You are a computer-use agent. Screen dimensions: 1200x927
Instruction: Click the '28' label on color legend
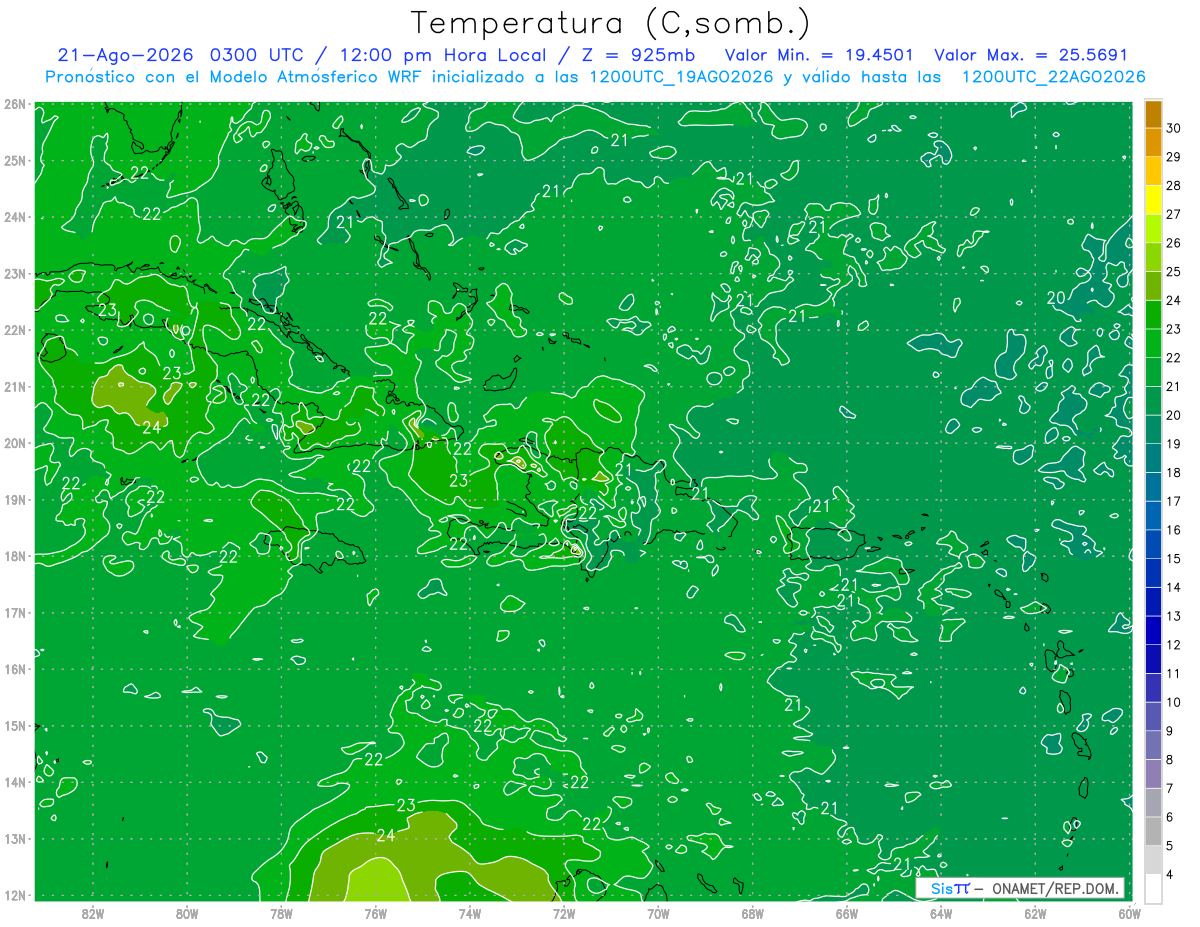pyautogui.click(x=1173, y=185)
